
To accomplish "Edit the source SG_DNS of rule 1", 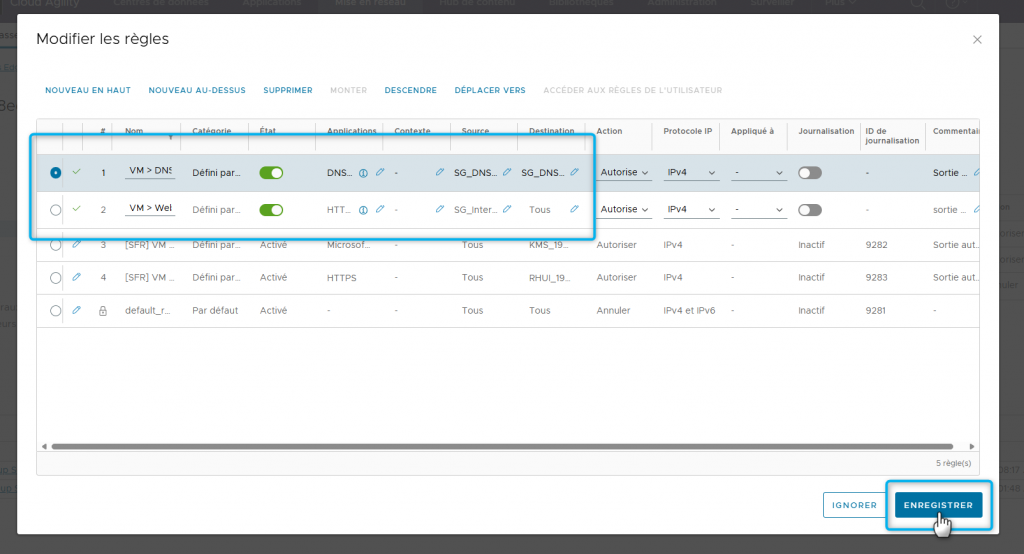I will pos(507,173).
